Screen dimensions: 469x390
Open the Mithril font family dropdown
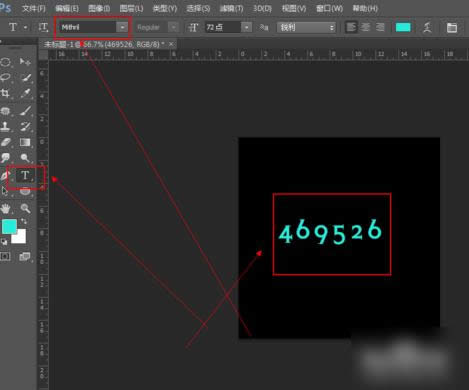(x=122, y=27)
